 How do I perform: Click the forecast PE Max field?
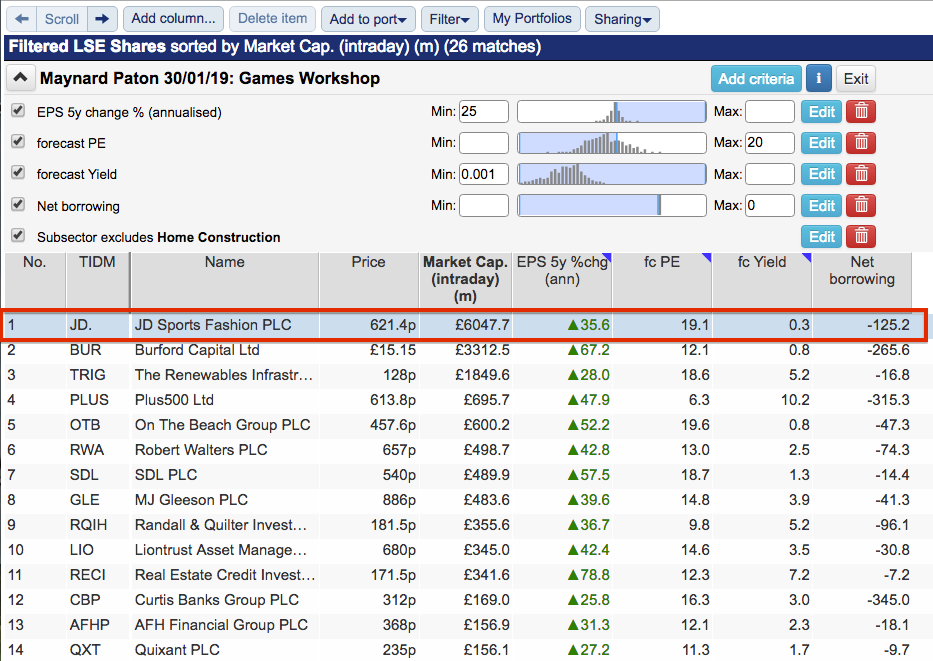click(769, 143)
